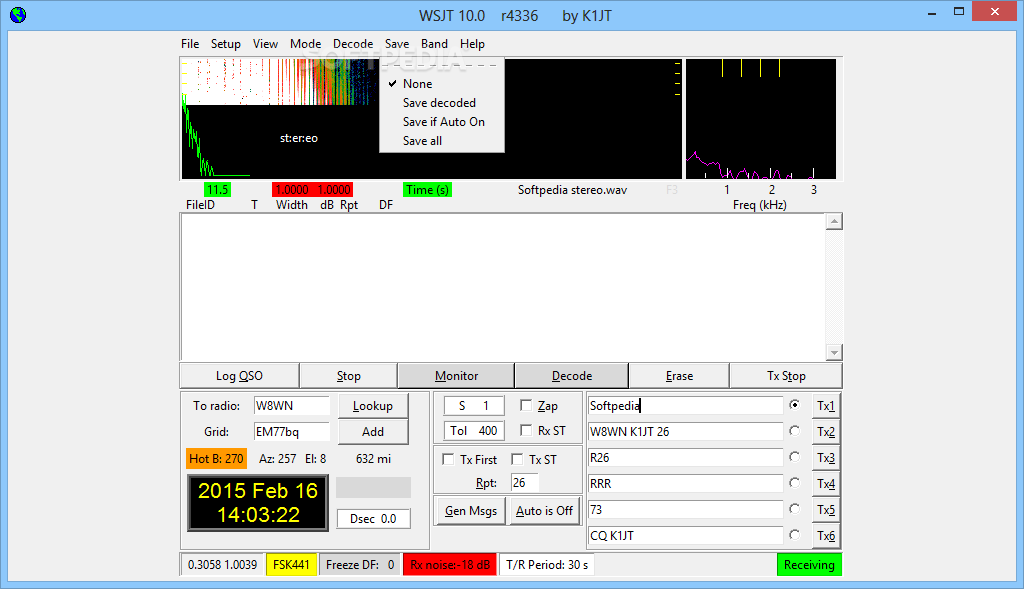
Task: Select radio button for R26 message
Action: [794, 457]
